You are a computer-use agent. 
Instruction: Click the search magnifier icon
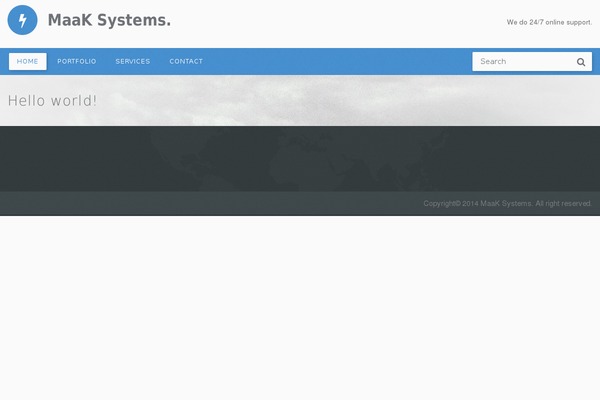(581, 62)
